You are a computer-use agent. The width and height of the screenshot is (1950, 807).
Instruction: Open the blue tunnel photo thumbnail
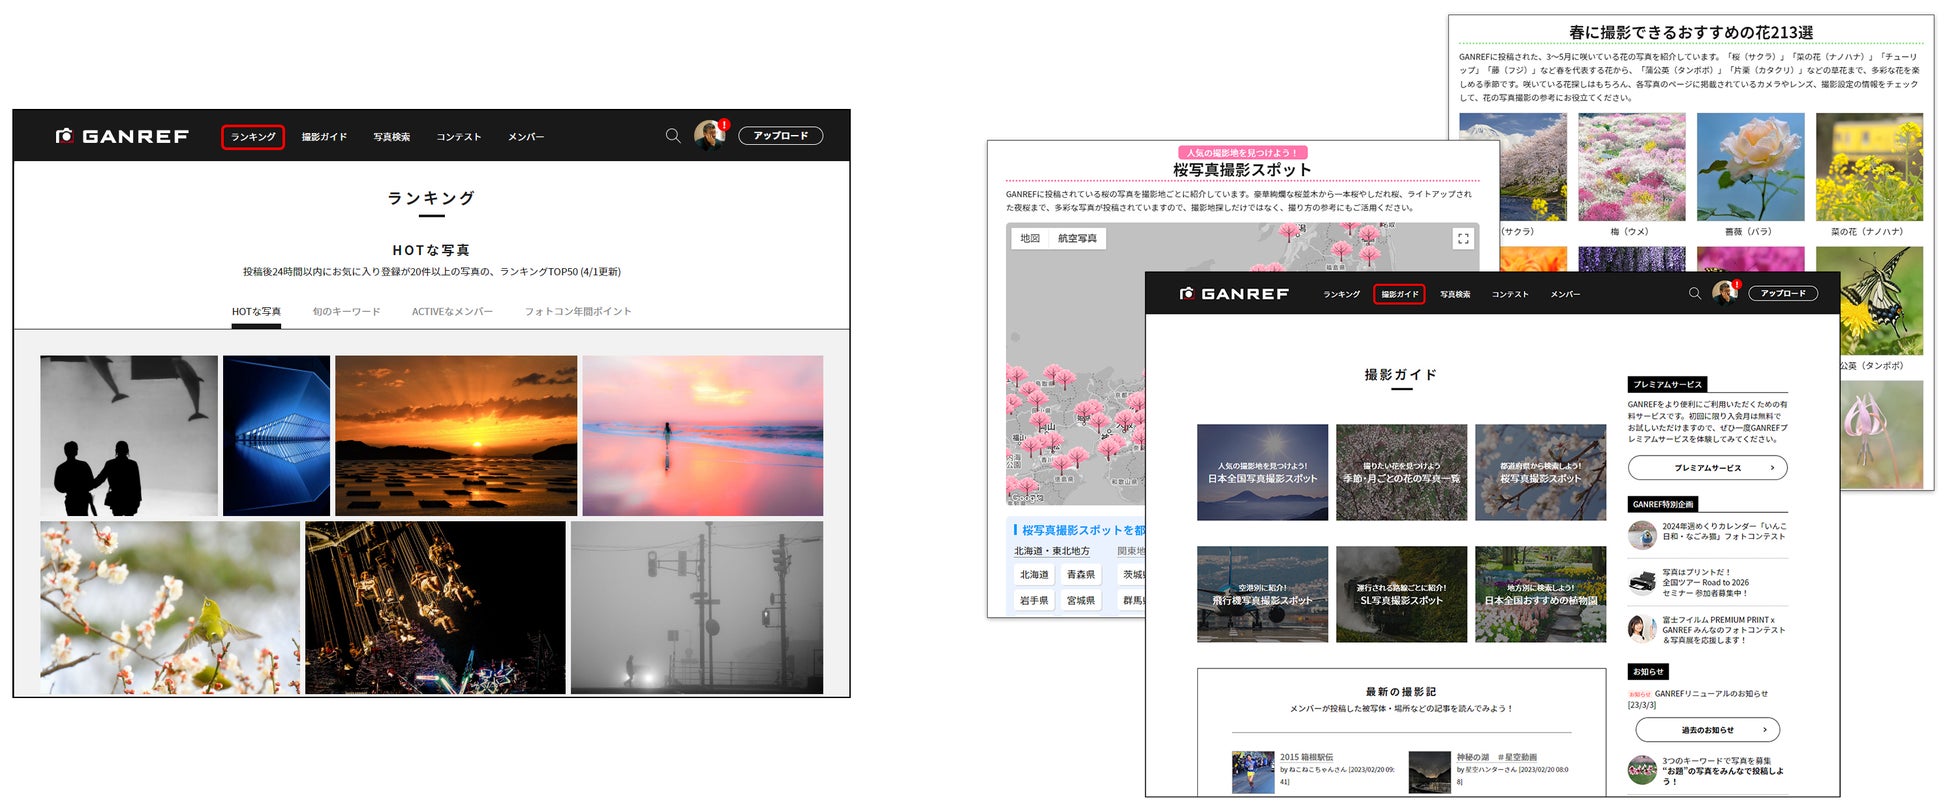pos(276,436)
